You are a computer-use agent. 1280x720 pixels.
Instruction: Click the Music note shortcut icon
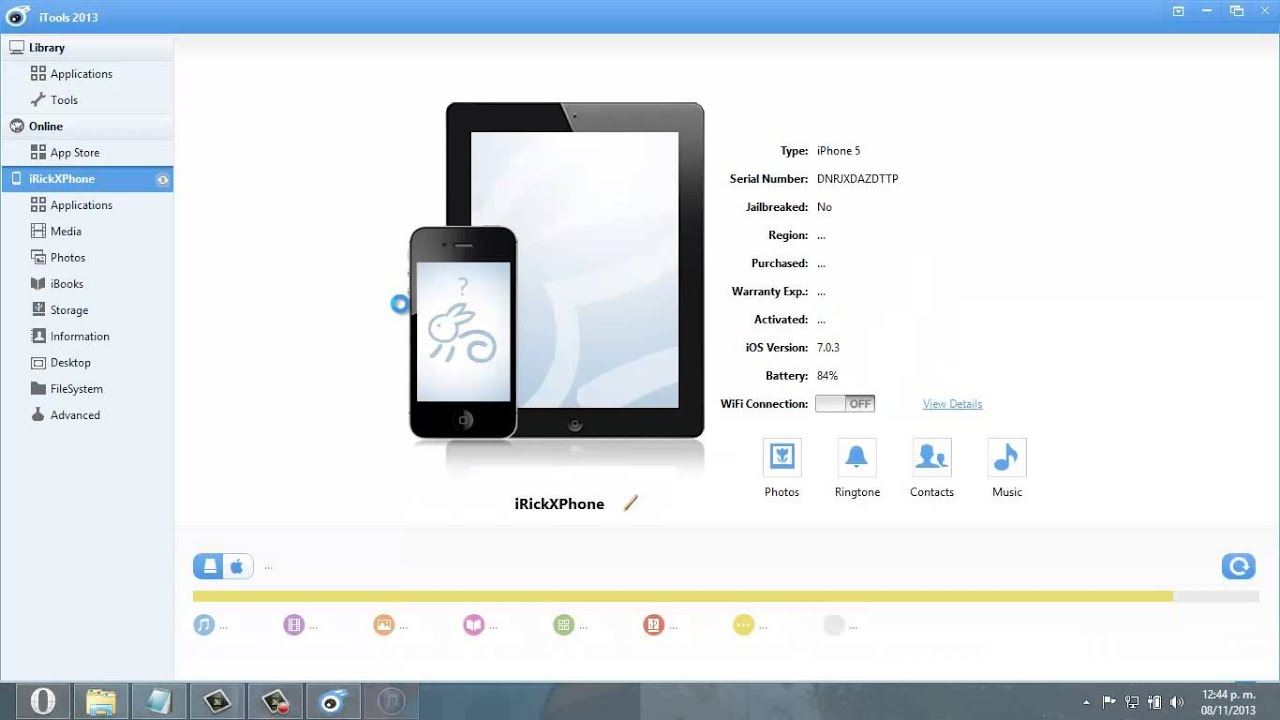[1007, 457]
